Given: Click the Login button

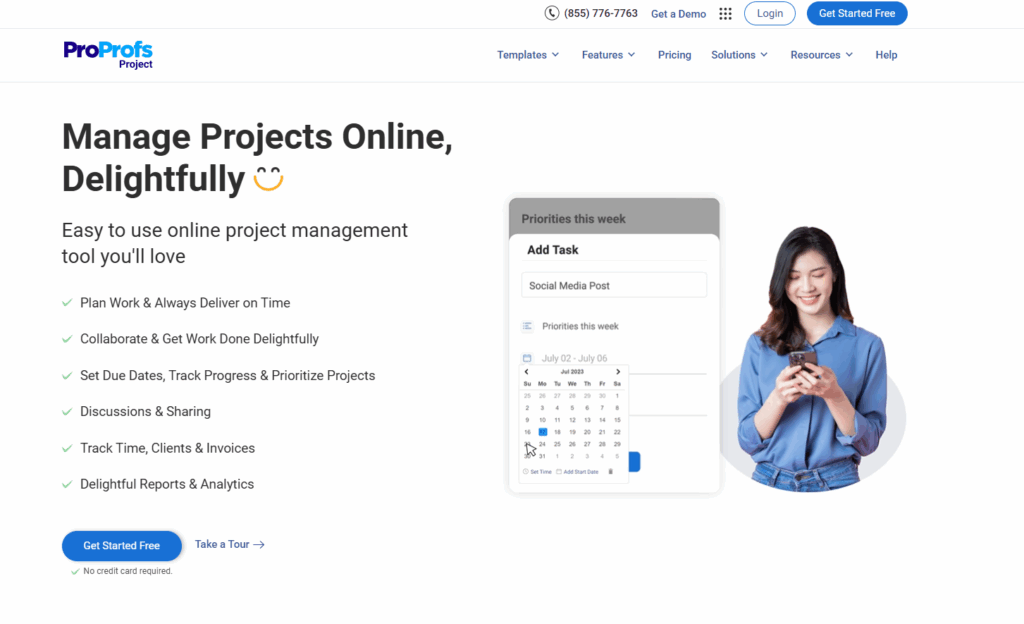Looking at the screenshot, I should point(770,13).
